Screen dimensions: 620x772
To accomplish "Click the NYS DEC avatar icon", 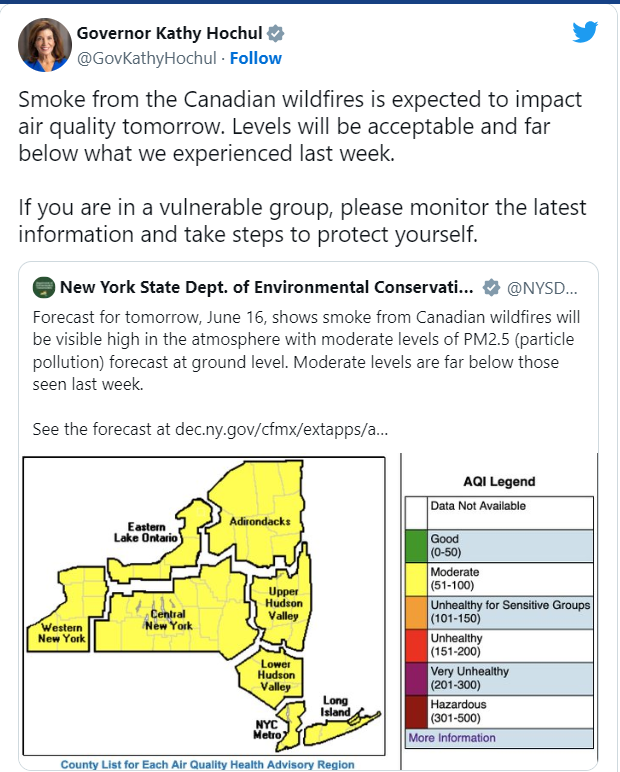I will 44,287.
